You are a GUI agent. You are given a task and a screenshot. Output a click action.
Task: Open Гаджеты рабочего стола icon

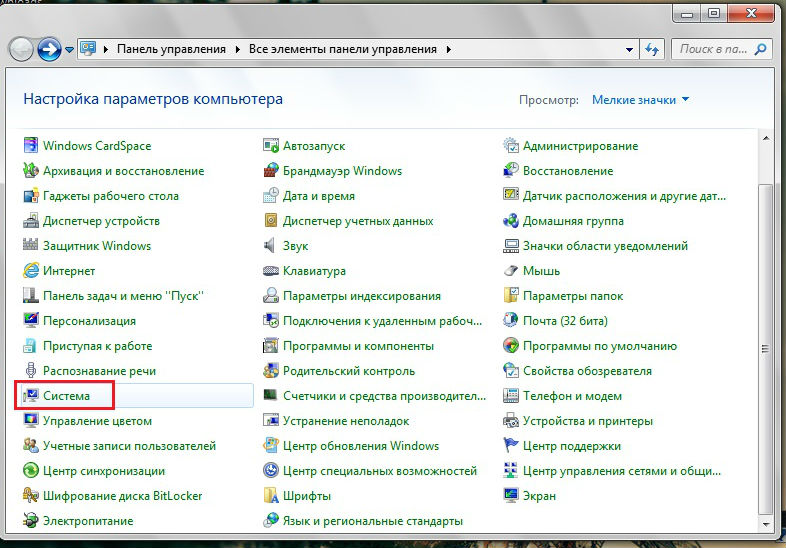[x=31, y=196]
